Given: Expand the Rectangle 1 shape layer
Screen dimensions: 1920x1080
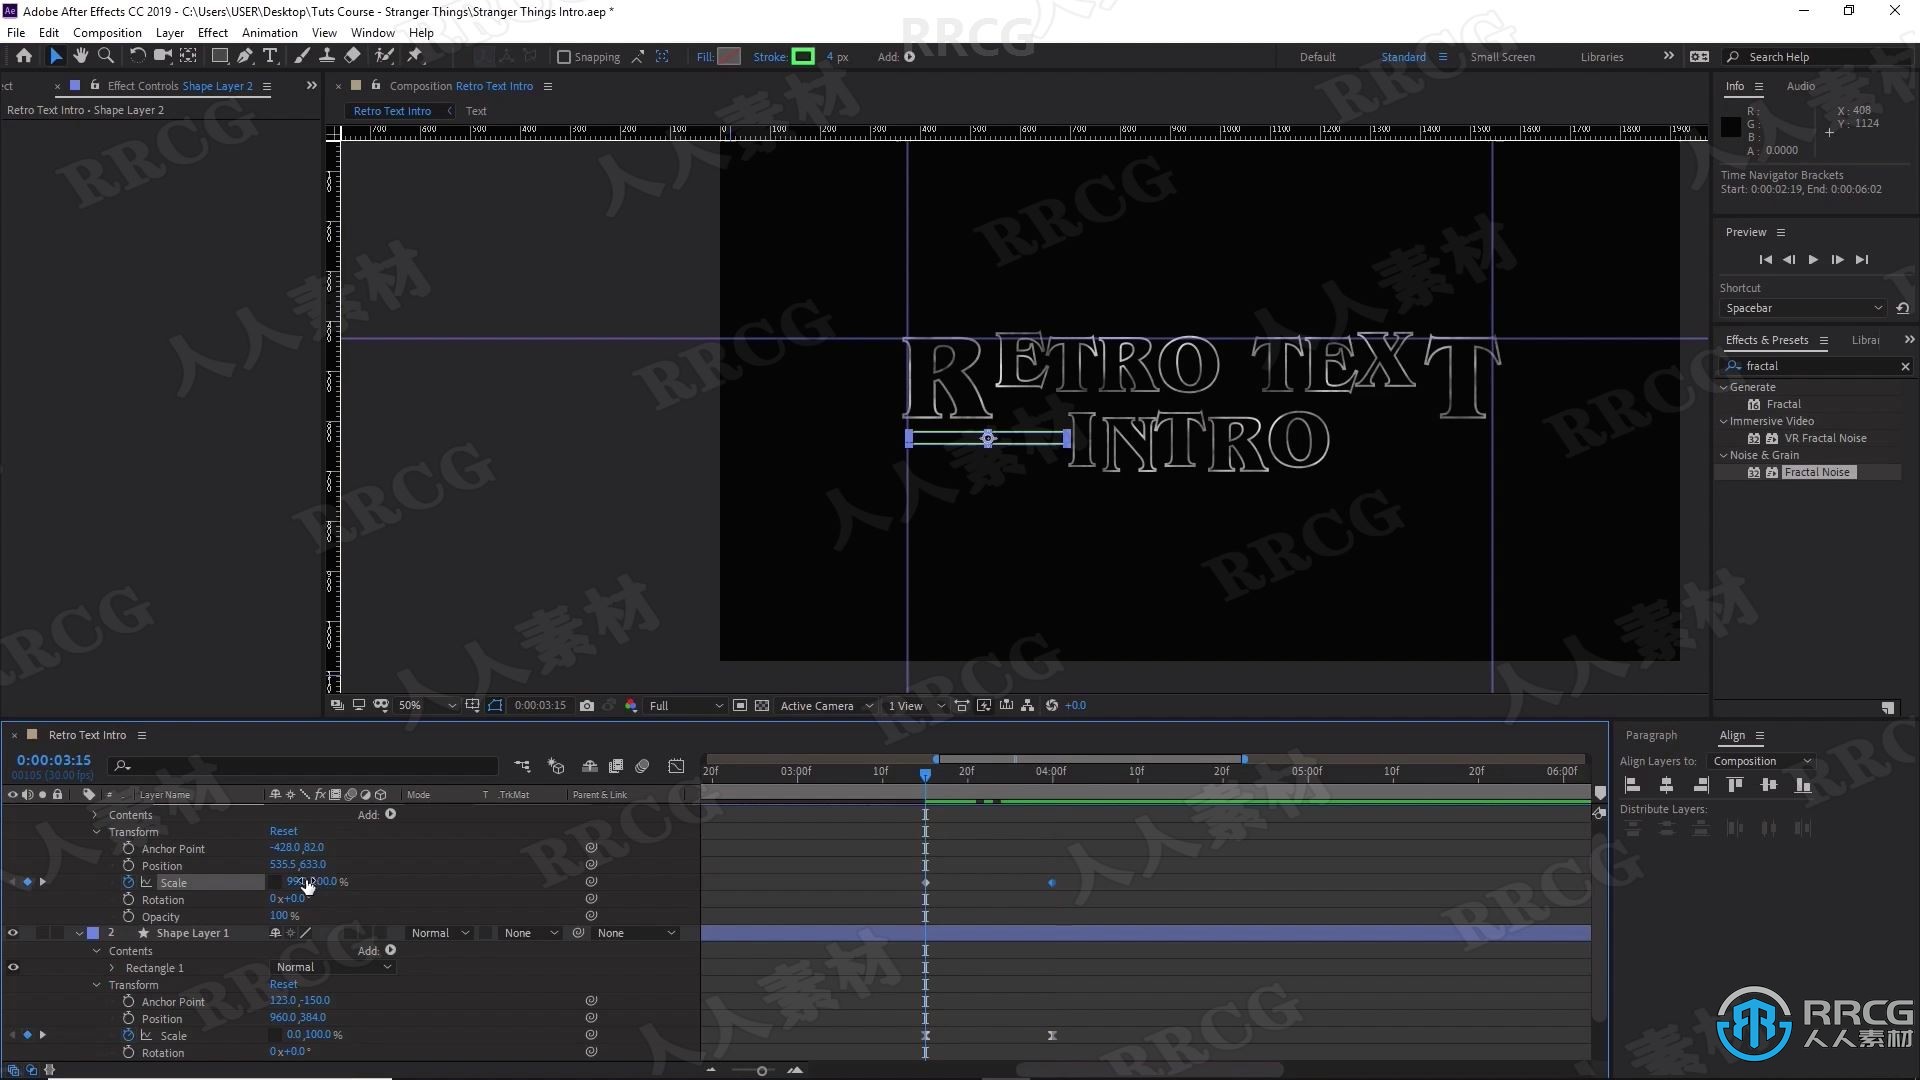Looking at the screenshot, I should pos(111,967).
